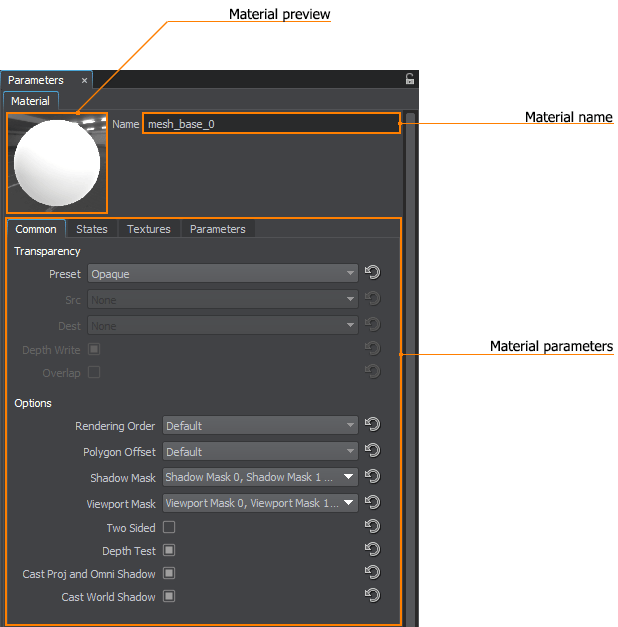Expand the Rendering Order dropdown
This screenshot has width=618, height=627.
pos(260,425)
